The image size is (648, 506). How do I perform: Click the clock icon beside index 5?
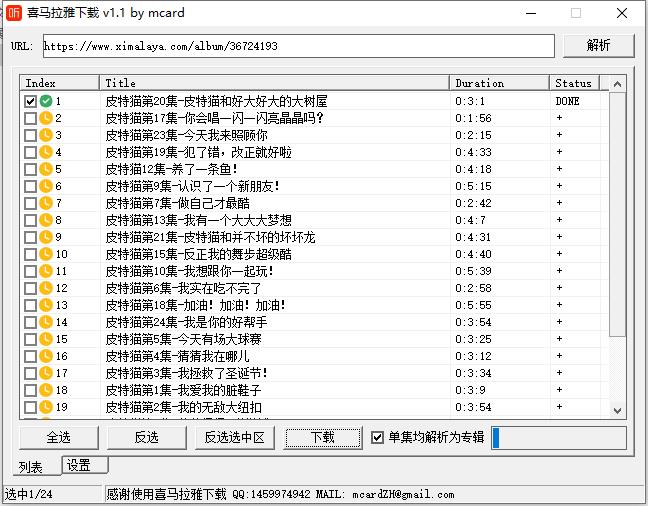[x=46, y=169]
